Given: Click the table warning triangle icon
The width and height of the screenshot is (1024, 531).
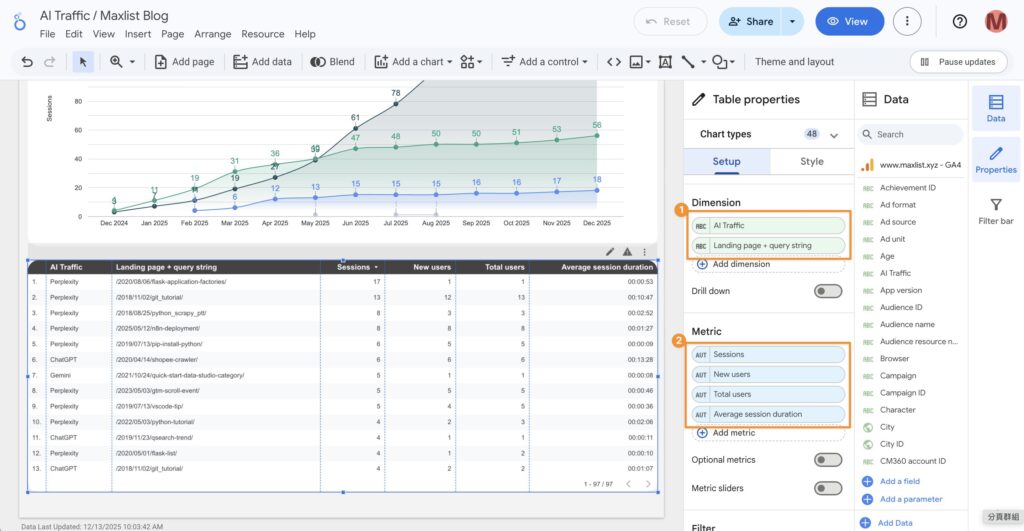Looking at the screenshot, I should [x=627, y=251].
